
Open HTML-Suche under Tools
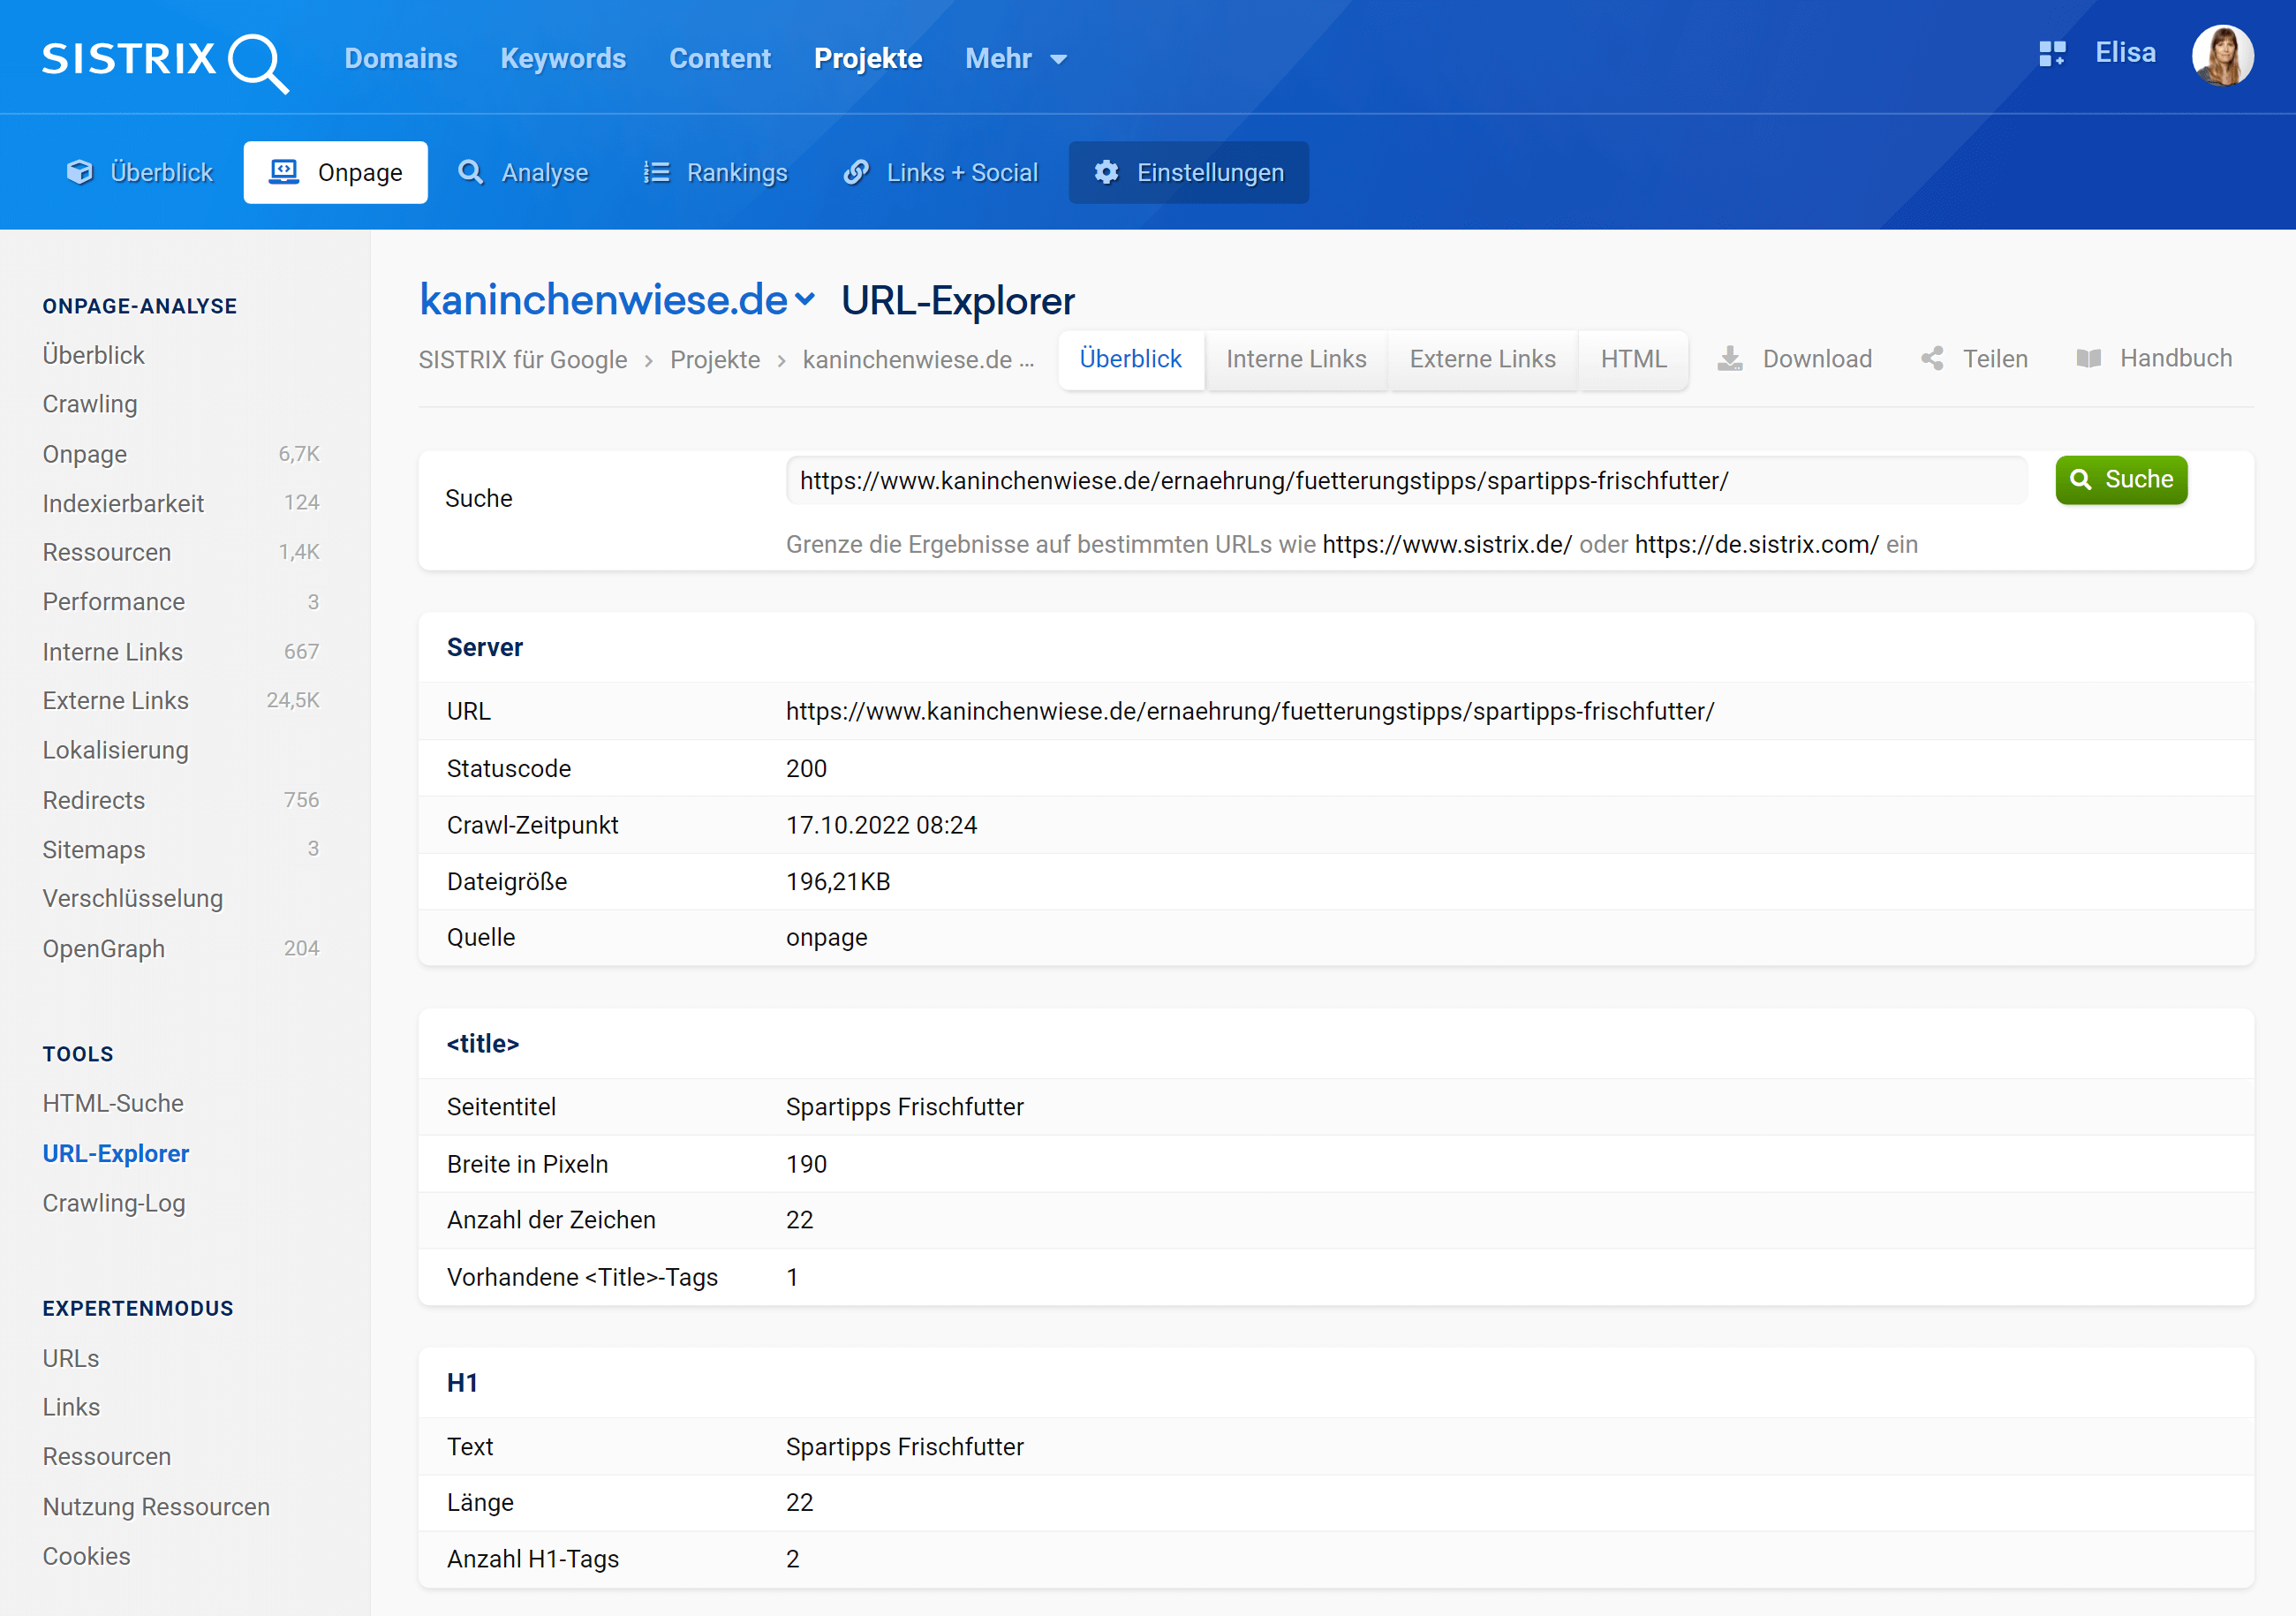pyautogui.click(x=113, y=1103)
